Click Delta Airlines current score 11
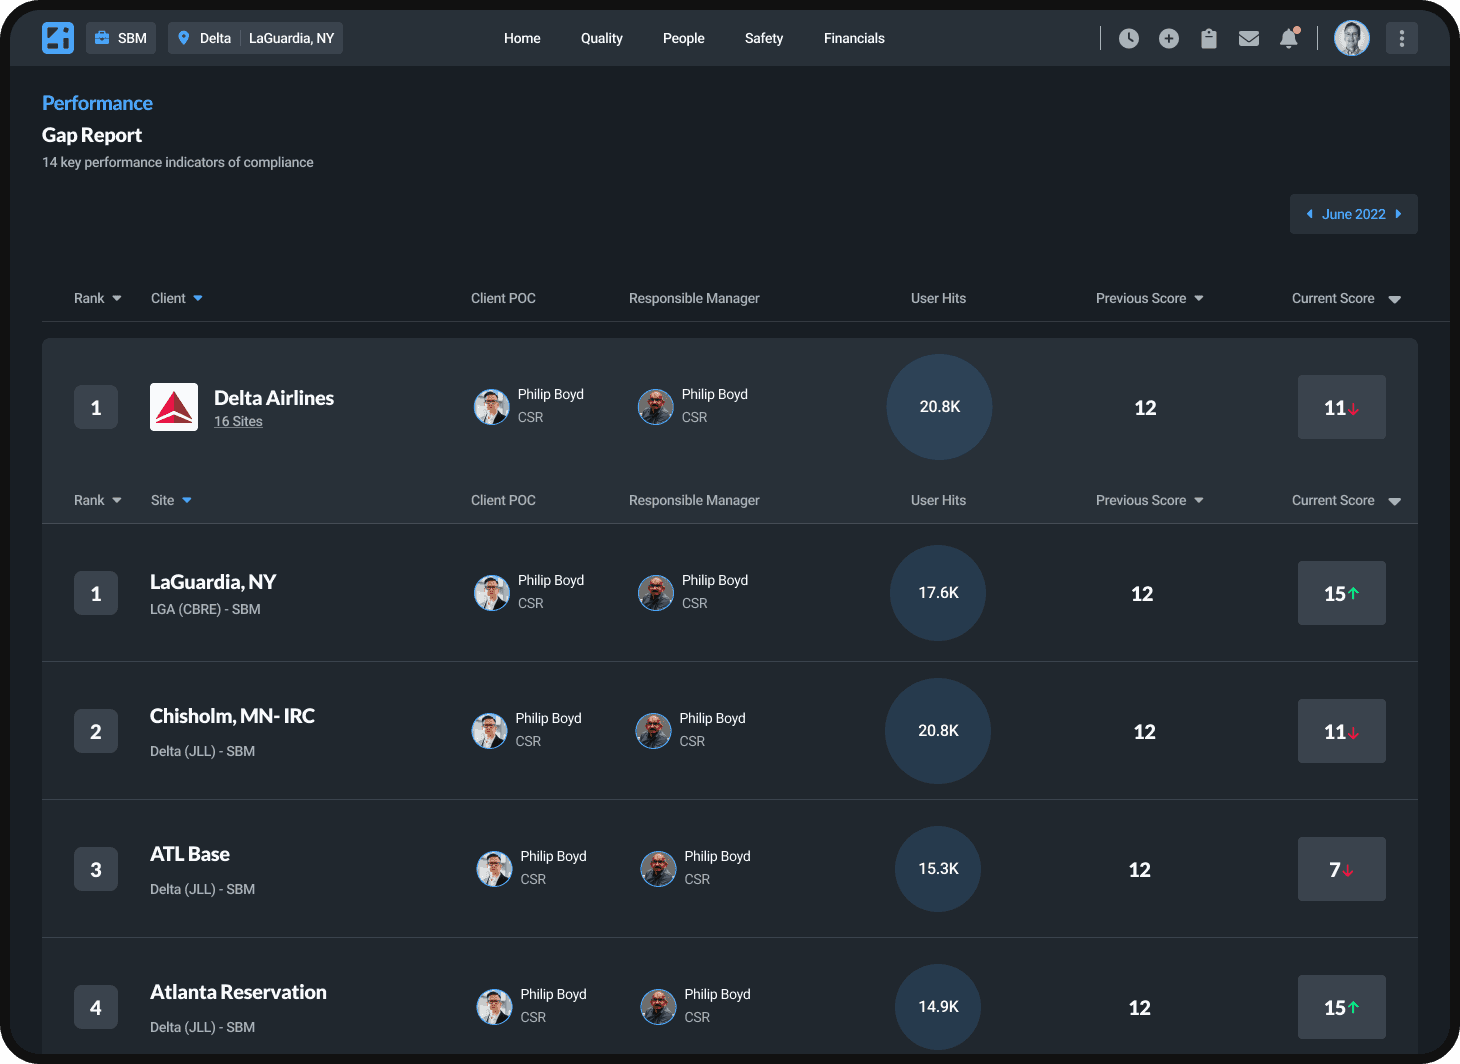Image resolution: width=1460 pixels, height=1064 pixels. click(x=1342, y=407)
